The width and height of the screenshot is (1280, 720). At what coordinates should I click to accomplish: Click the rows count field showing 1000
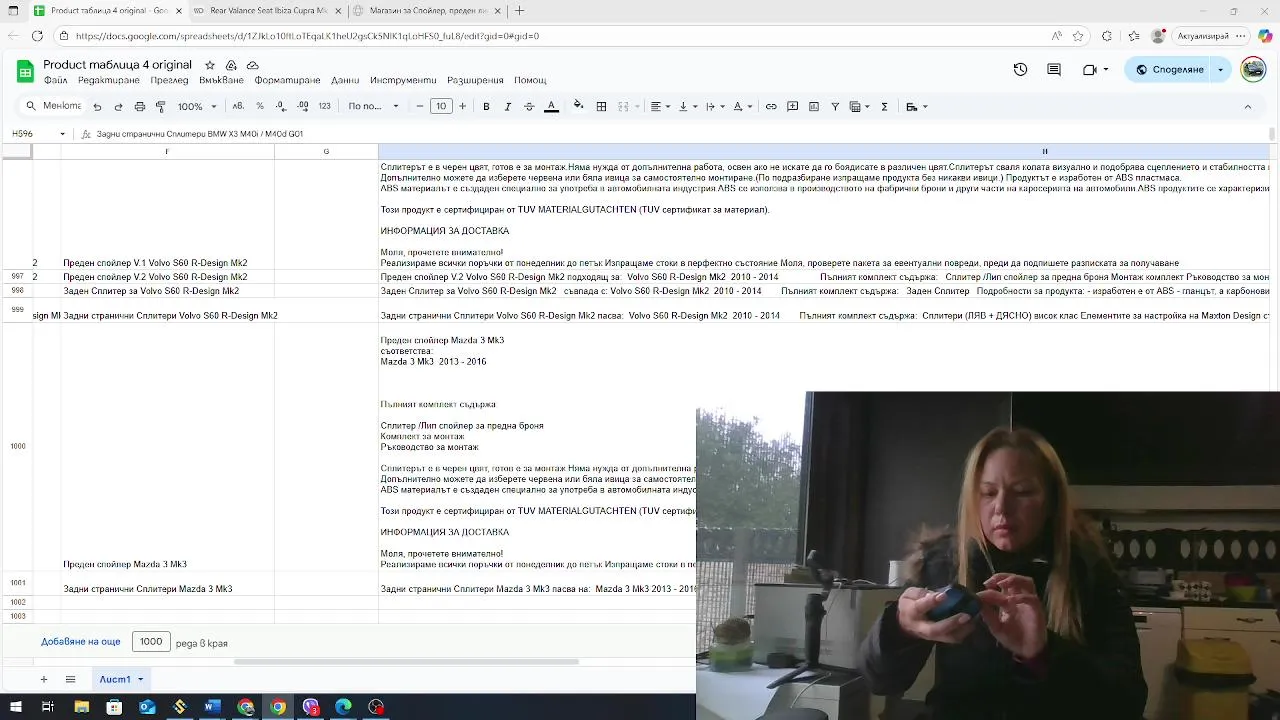[x=151, y=642]
